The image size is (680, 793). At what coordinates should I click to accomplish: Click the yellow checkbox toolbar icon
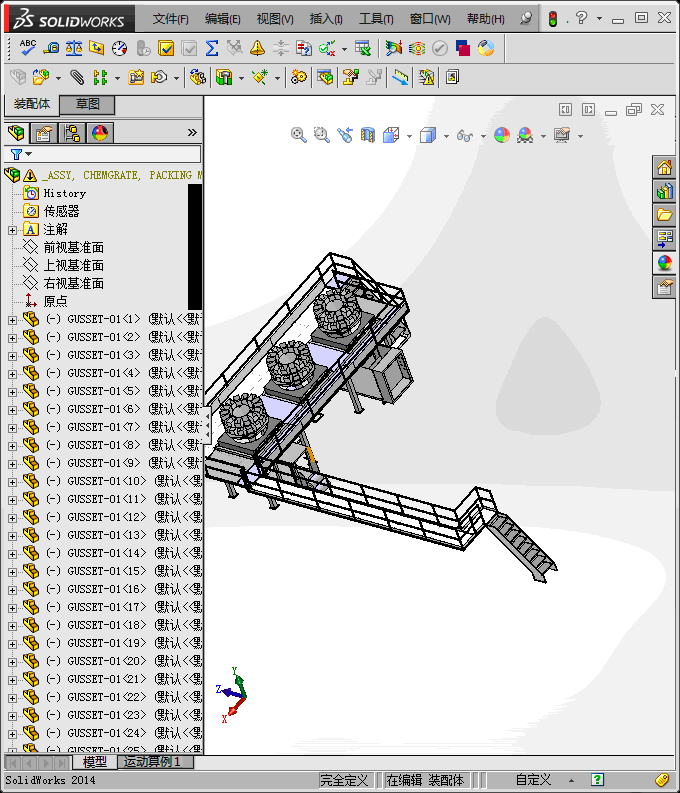coord(166,48)
